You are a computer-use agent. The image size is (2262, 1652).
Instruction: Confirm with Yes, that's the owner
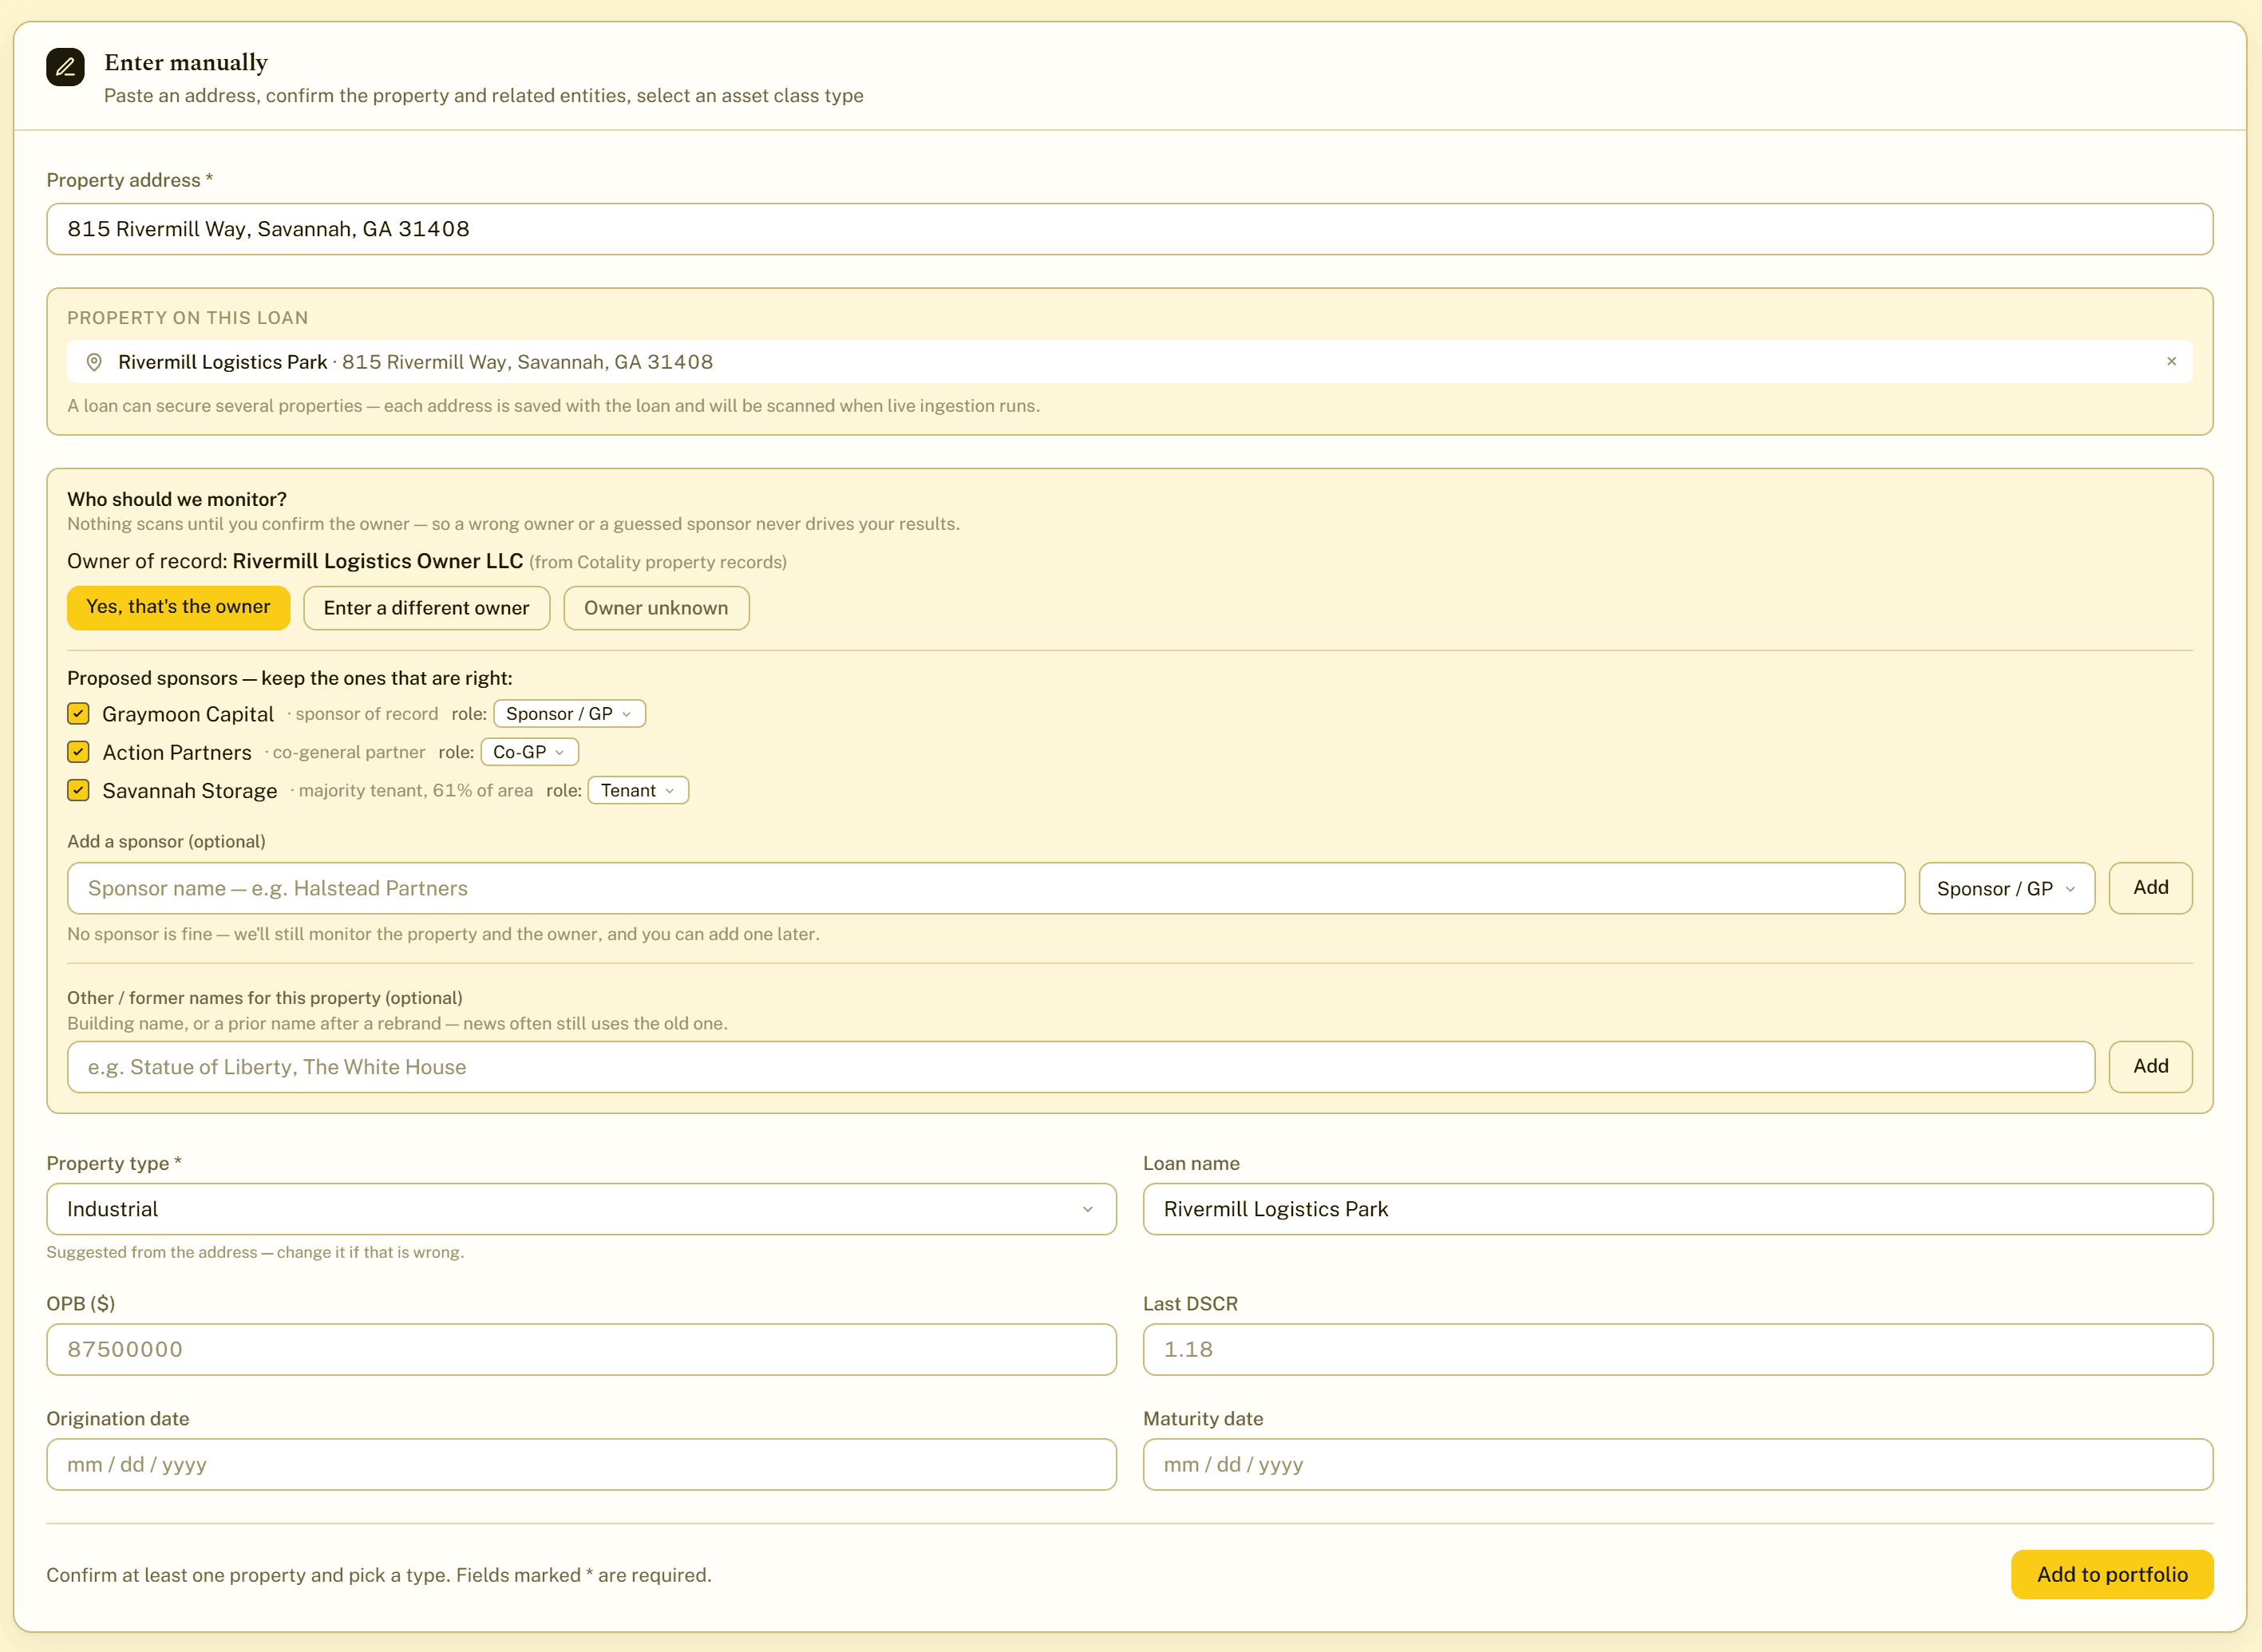tap(178, 607)
